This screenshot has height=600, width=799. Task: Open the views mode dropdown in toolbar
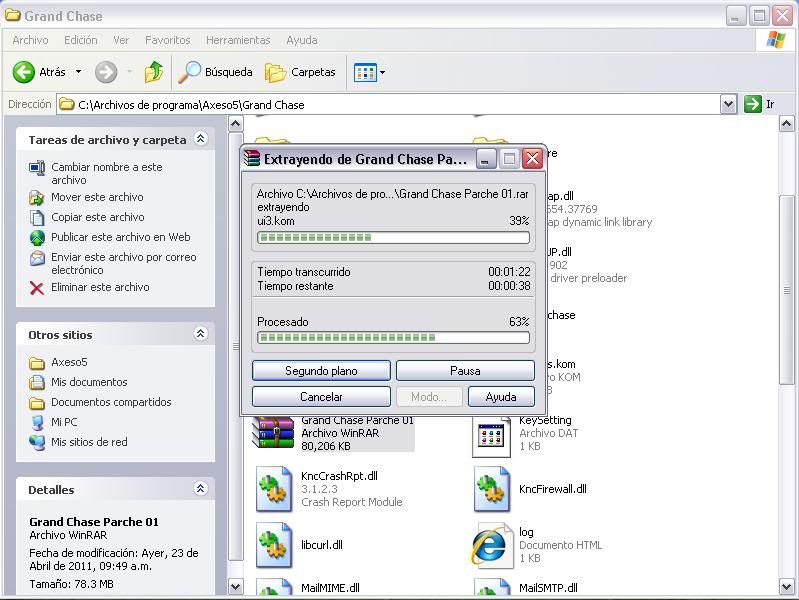369,72
